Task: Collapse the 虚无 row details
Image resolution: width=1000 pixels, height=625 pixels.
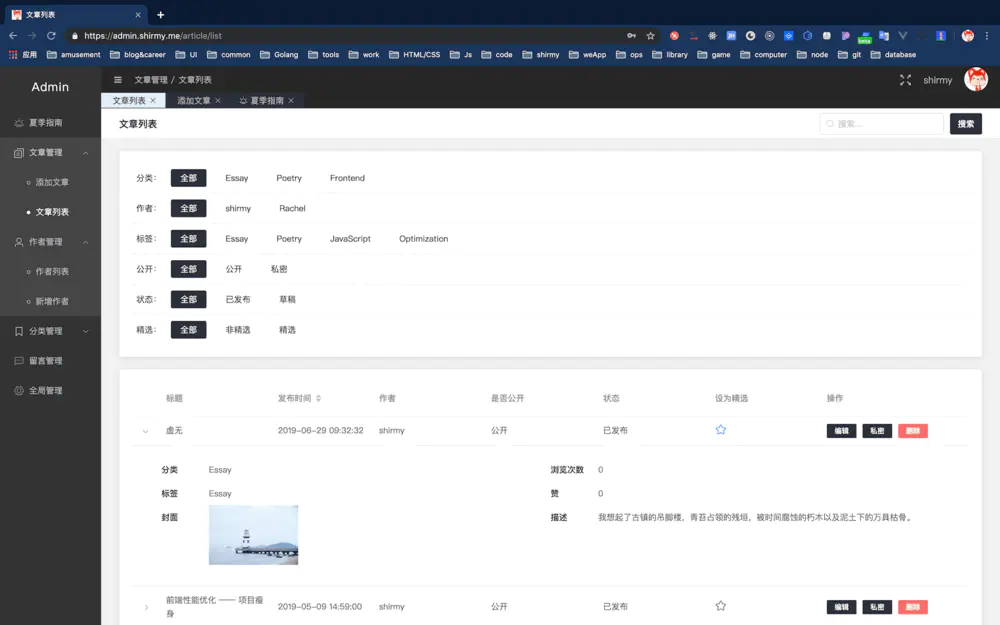Action: 145,431
